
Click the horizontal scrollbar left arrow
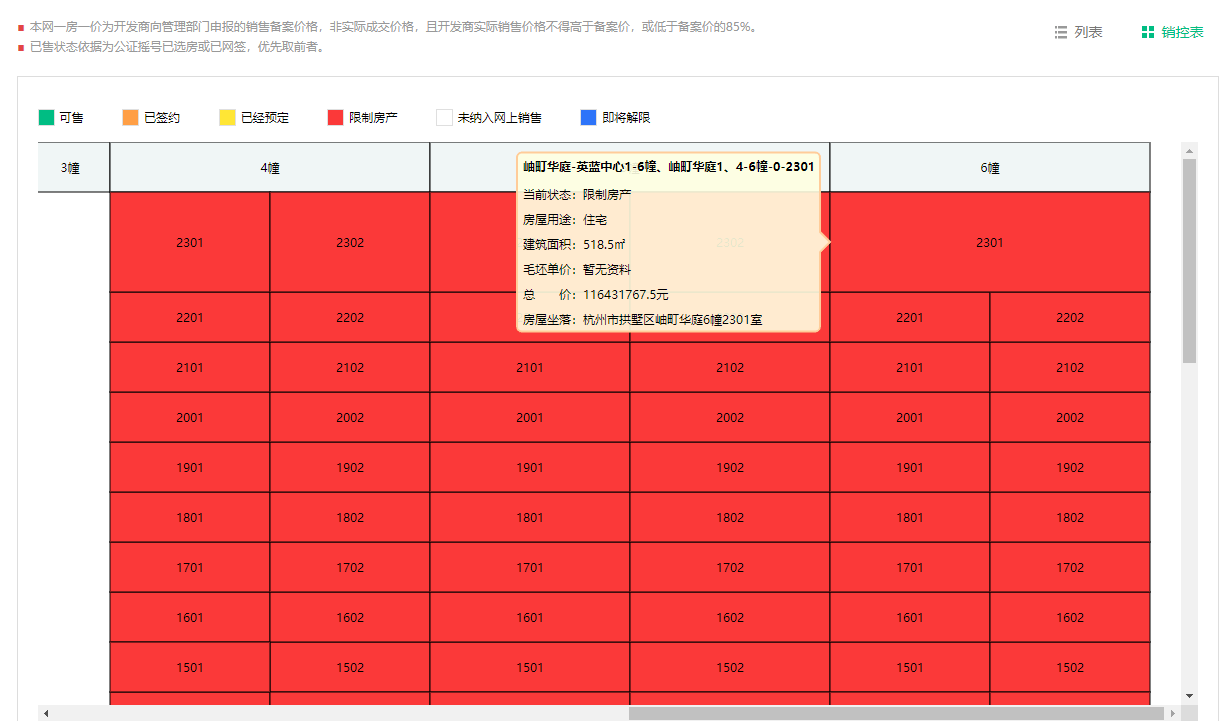click(x=46, y=713)
